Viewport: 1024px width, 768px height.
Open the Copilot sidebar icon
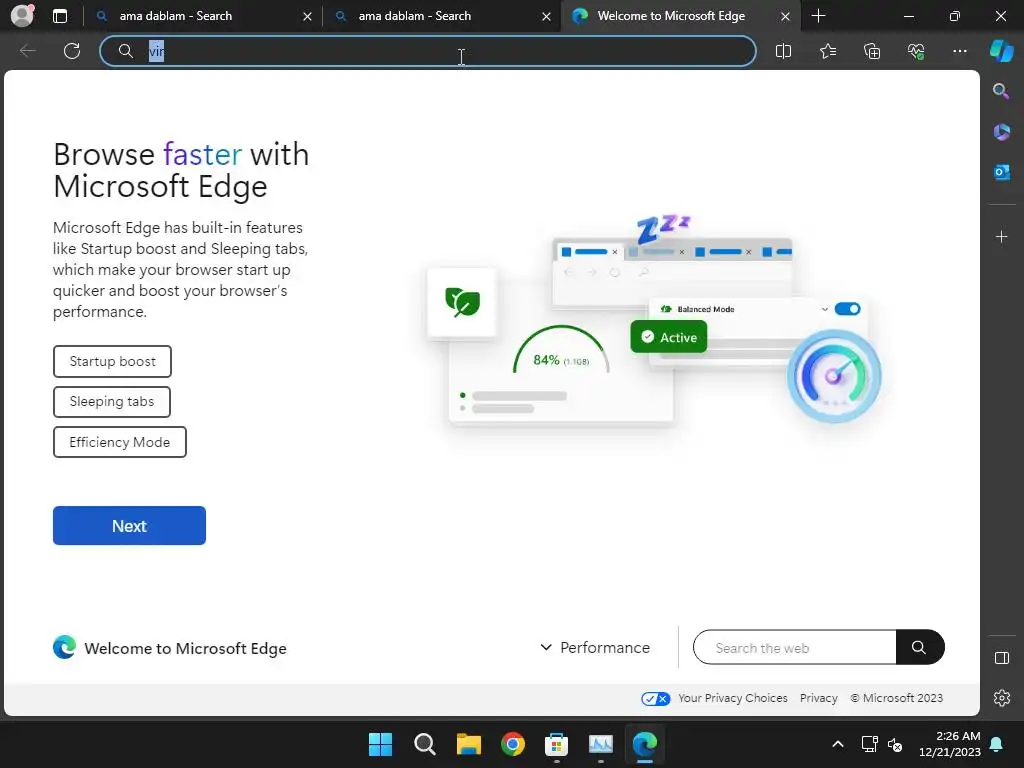[x=1001, y=51]
